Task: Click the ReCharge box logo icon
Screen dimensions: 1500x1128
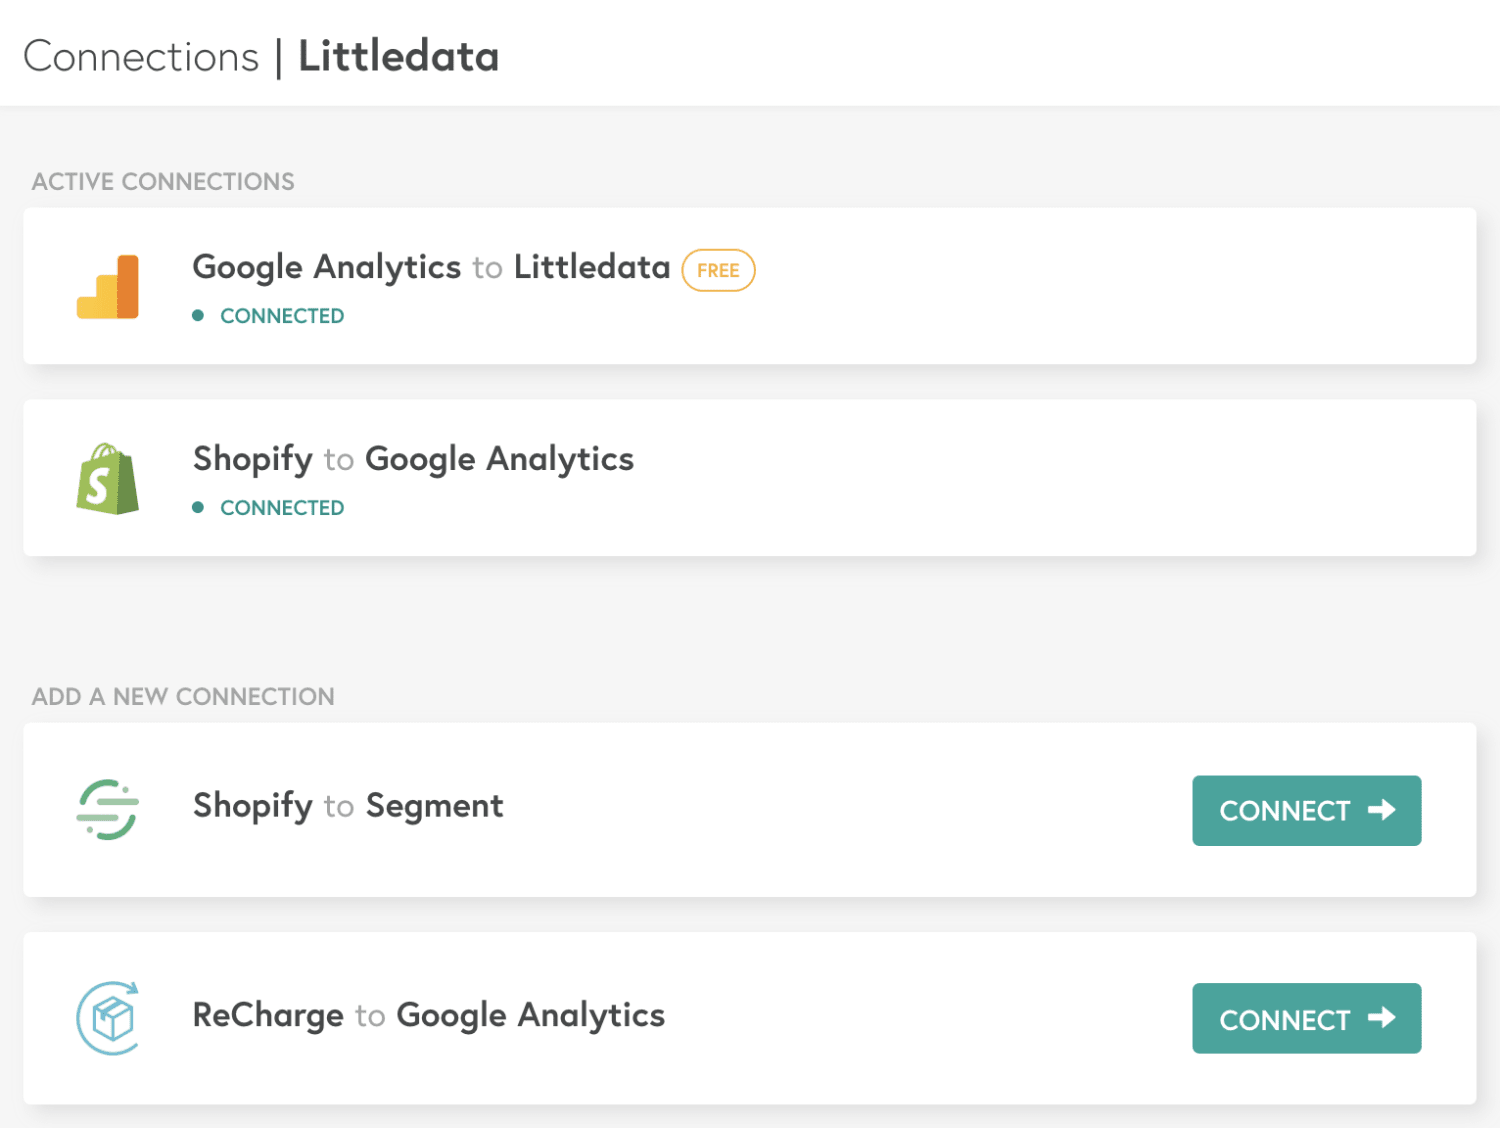Action: point(108,1018)
